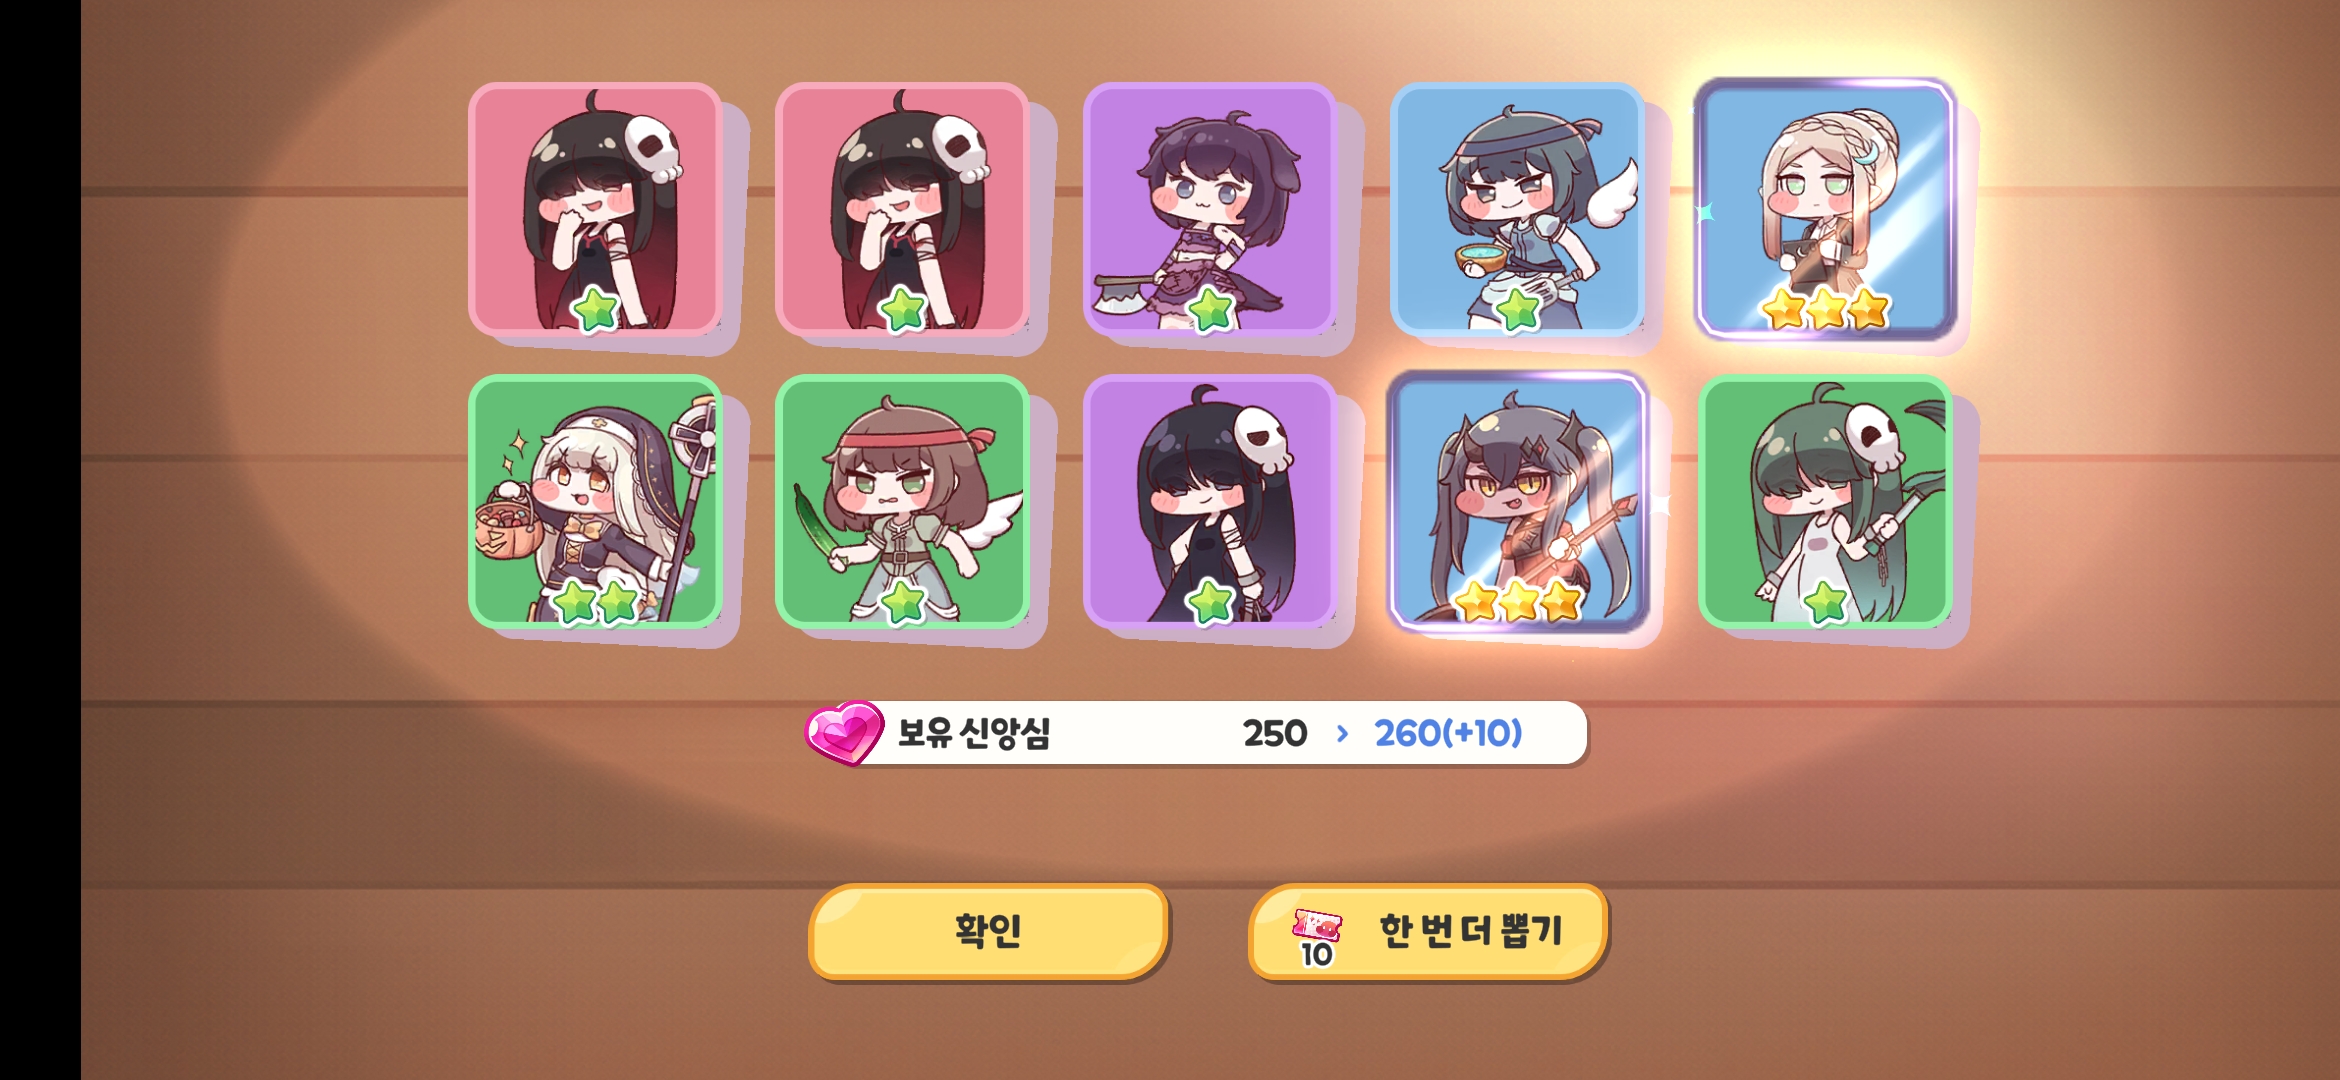Tap the 한 번 더 뽑기 draw-again button
Viewport: 2340px width, 1080px height.
pos(1429,931)
